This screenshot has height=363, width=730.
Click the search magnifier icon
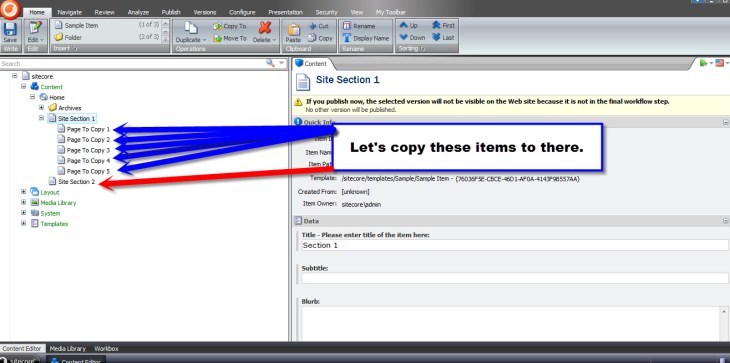pyautogui.click(x=270, y=63)
